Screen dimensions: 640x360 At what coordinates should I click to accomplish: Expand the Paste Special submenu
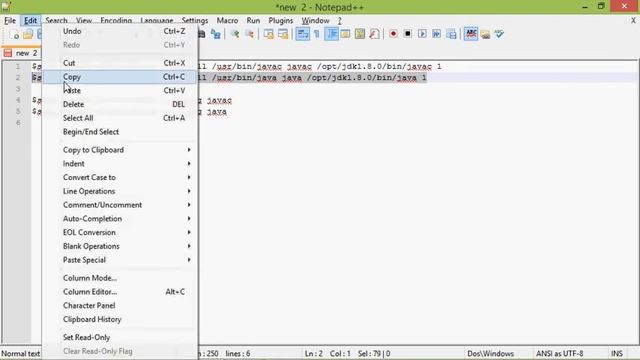(120, 260)
